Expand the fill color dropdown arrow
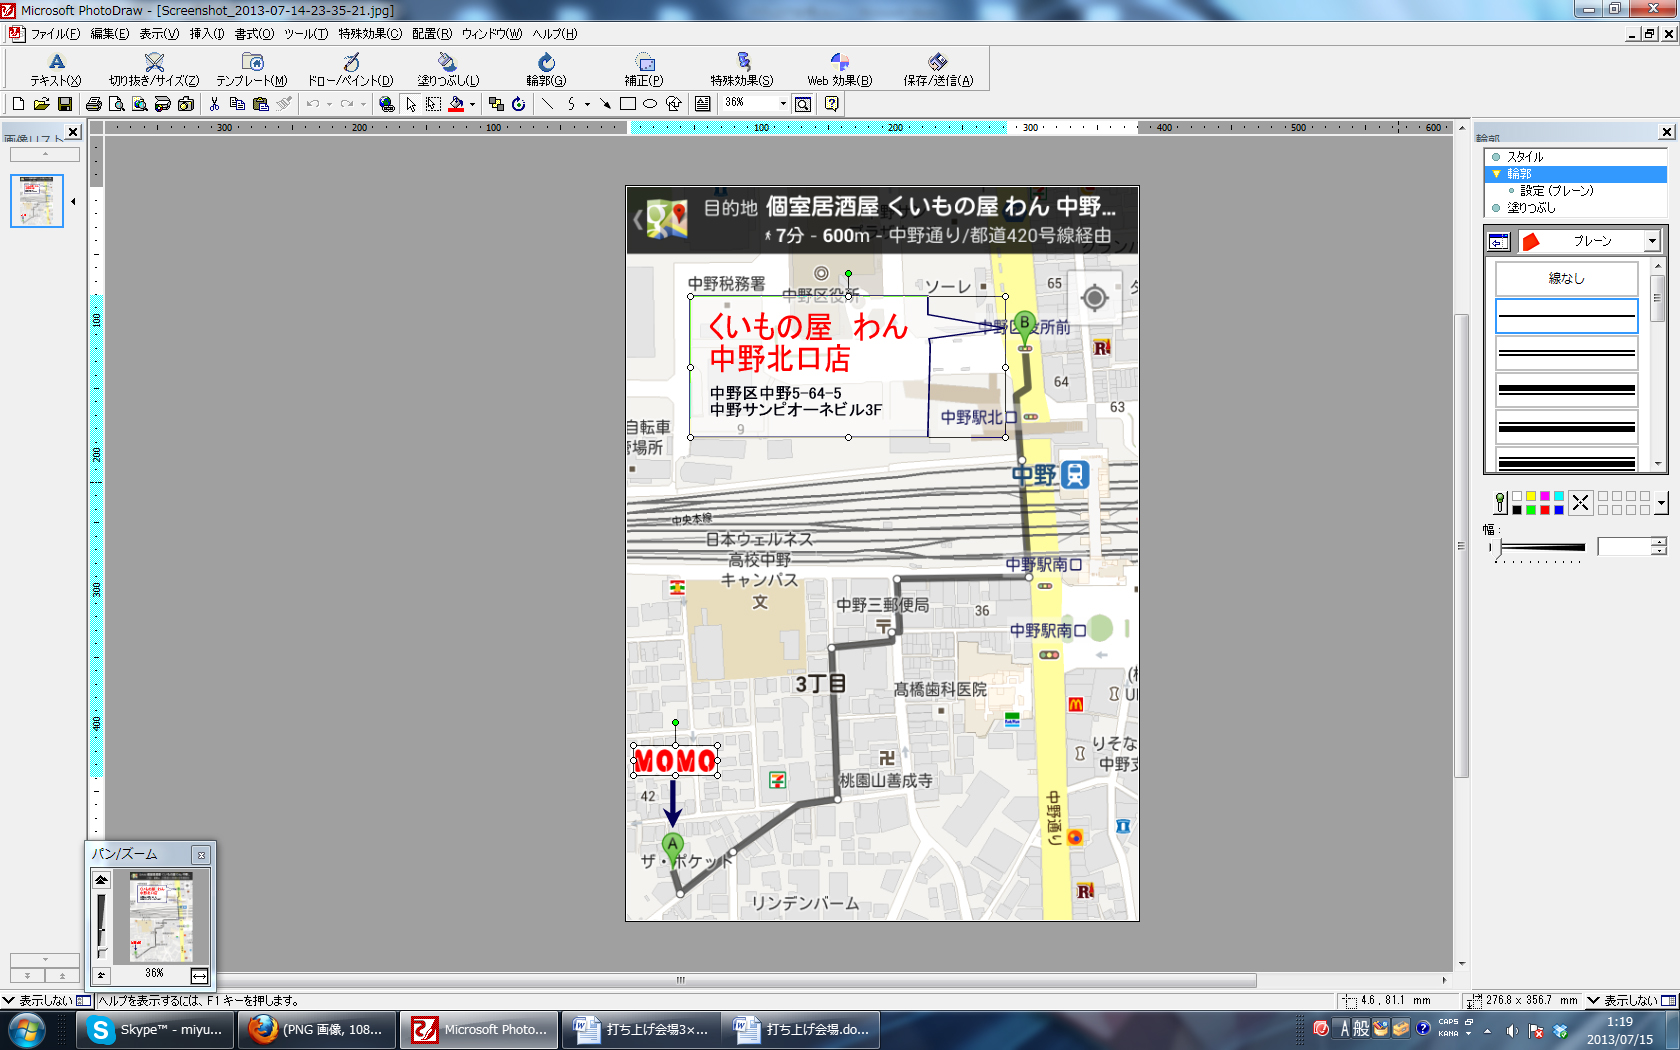 472,104
